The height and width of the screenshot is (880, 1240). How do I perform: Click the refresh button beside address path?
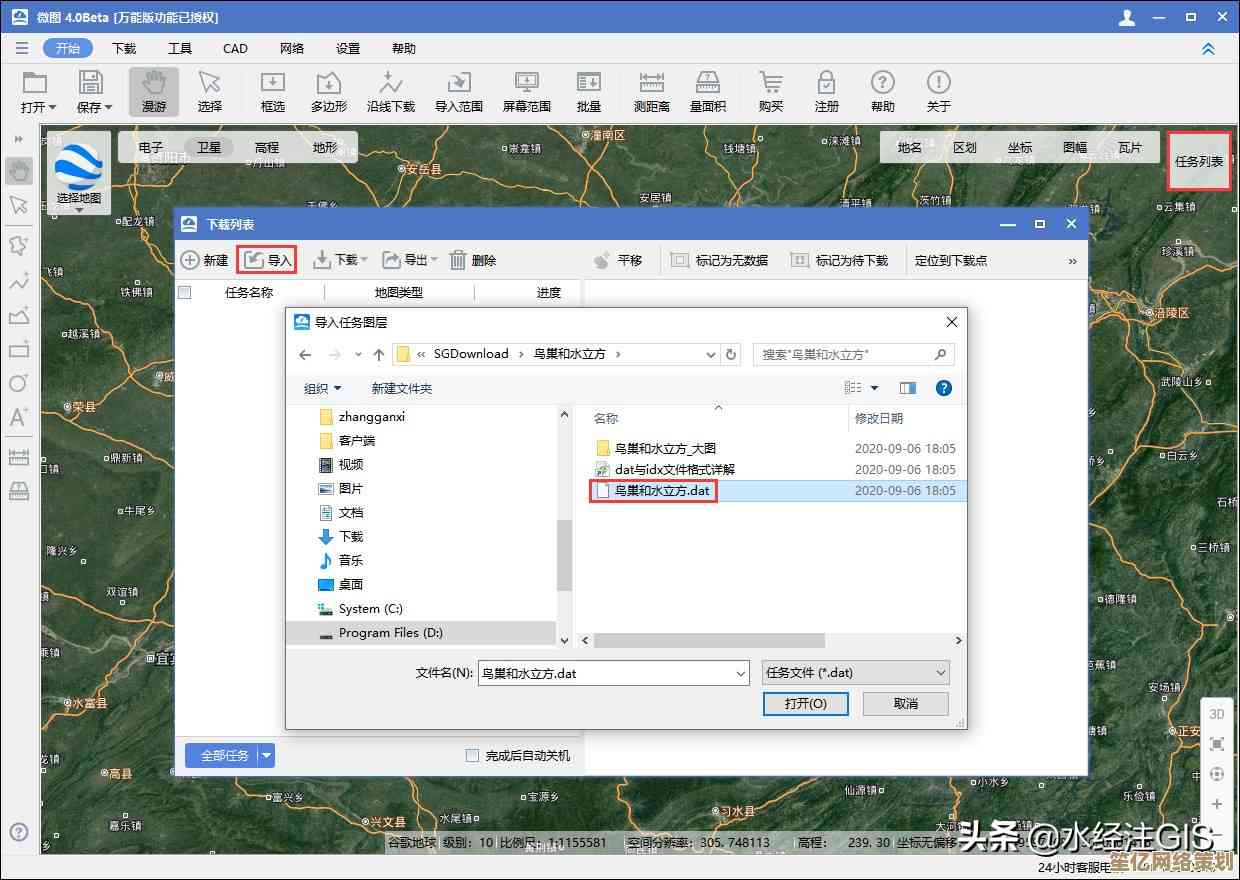click(731, 354)
